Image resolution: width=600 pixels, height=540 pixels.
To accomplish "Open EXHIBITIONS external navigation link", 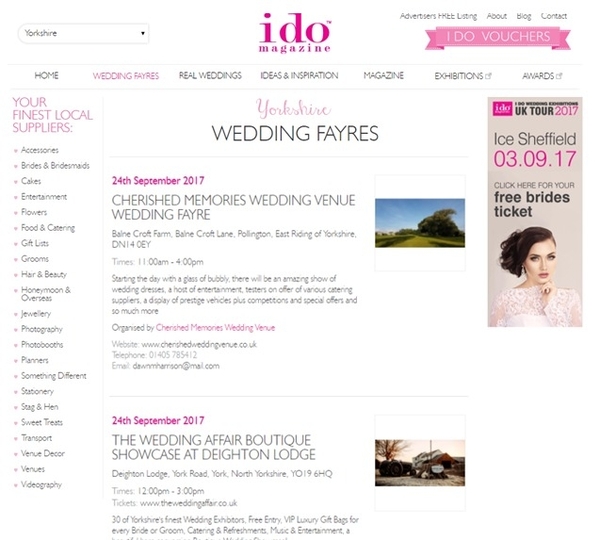I will pos(463,76).
